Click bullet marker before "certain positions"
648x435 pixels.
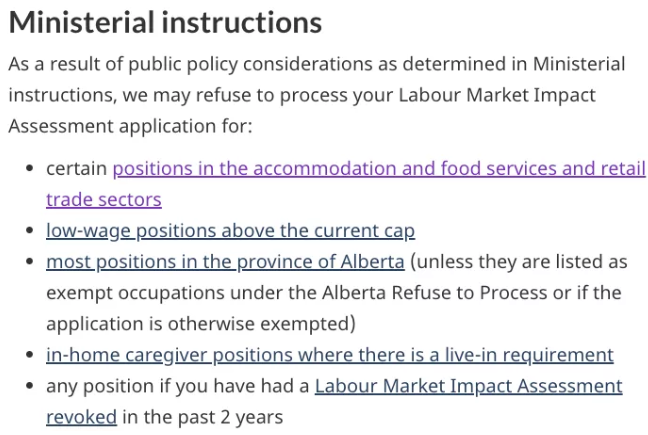pyautogui.click(x=28, y=169)
